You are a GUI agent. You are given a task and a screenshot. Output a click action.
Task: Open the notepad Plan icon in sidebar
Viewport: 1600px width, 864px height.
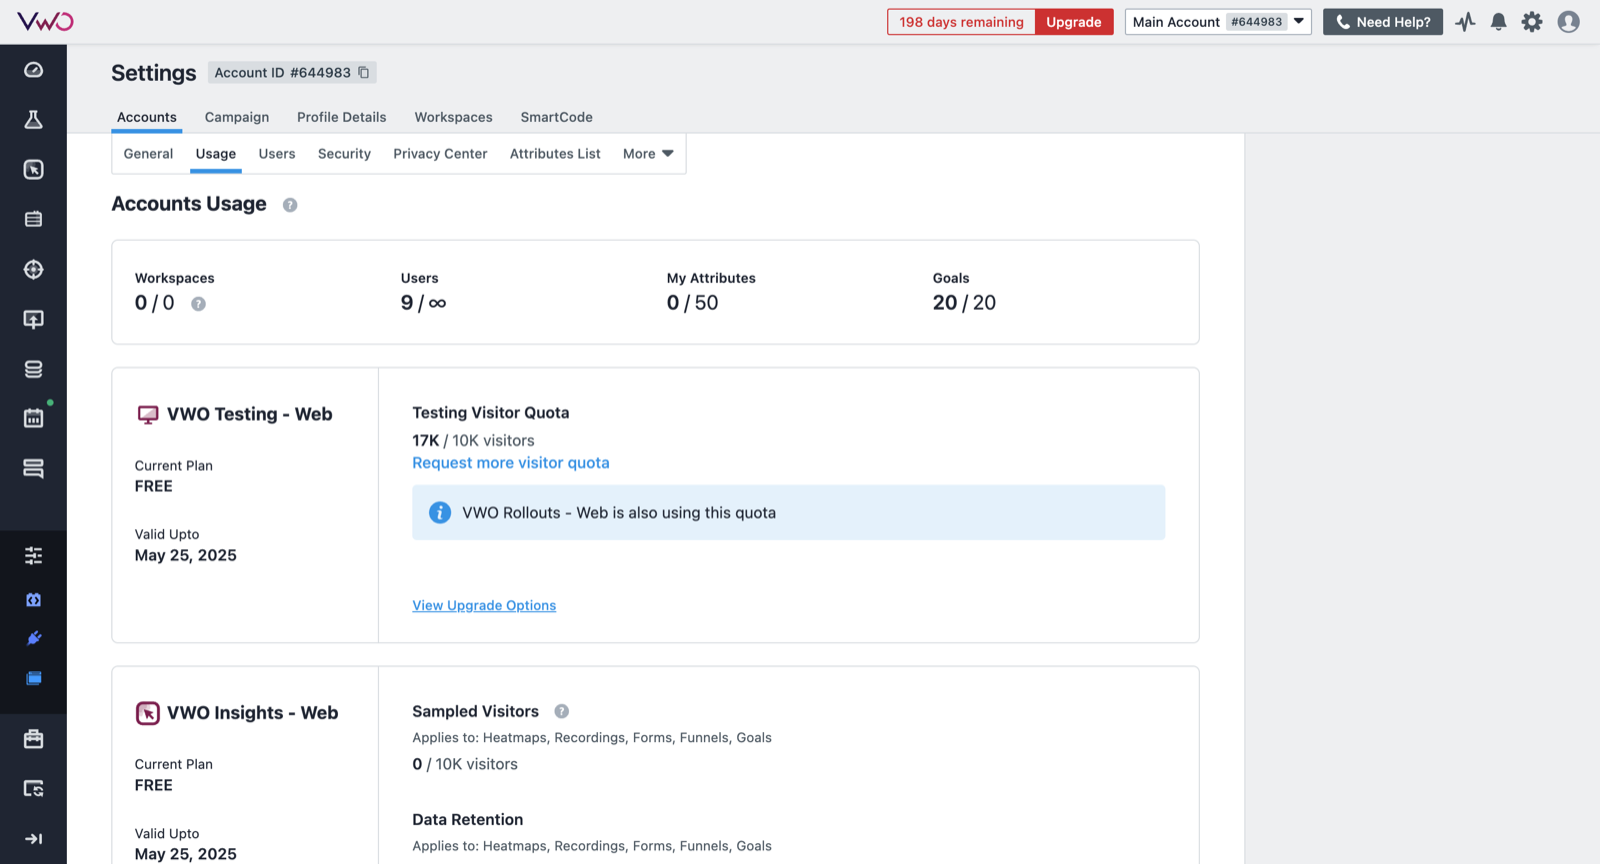coord(33,219)
